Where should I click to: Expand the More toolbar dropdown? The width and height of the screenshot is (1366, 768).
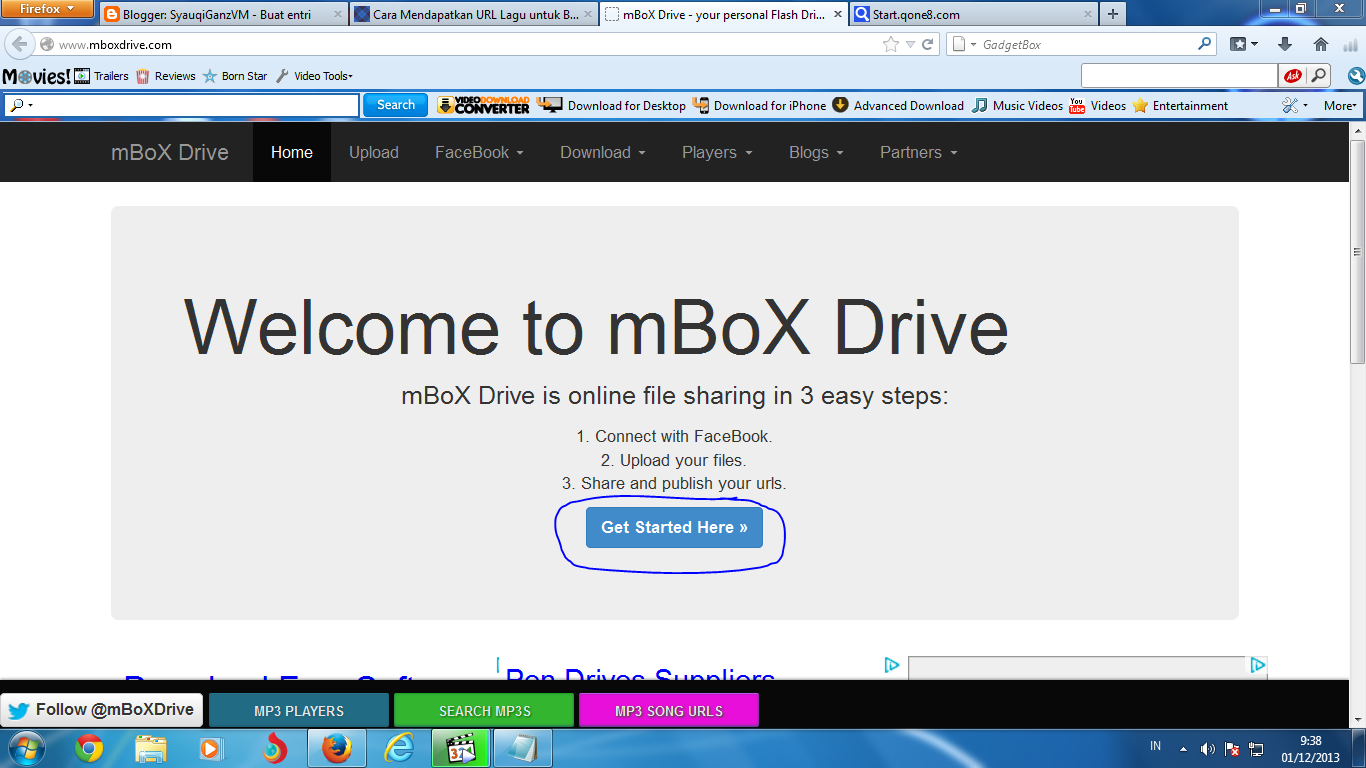tap(1341, 105)
